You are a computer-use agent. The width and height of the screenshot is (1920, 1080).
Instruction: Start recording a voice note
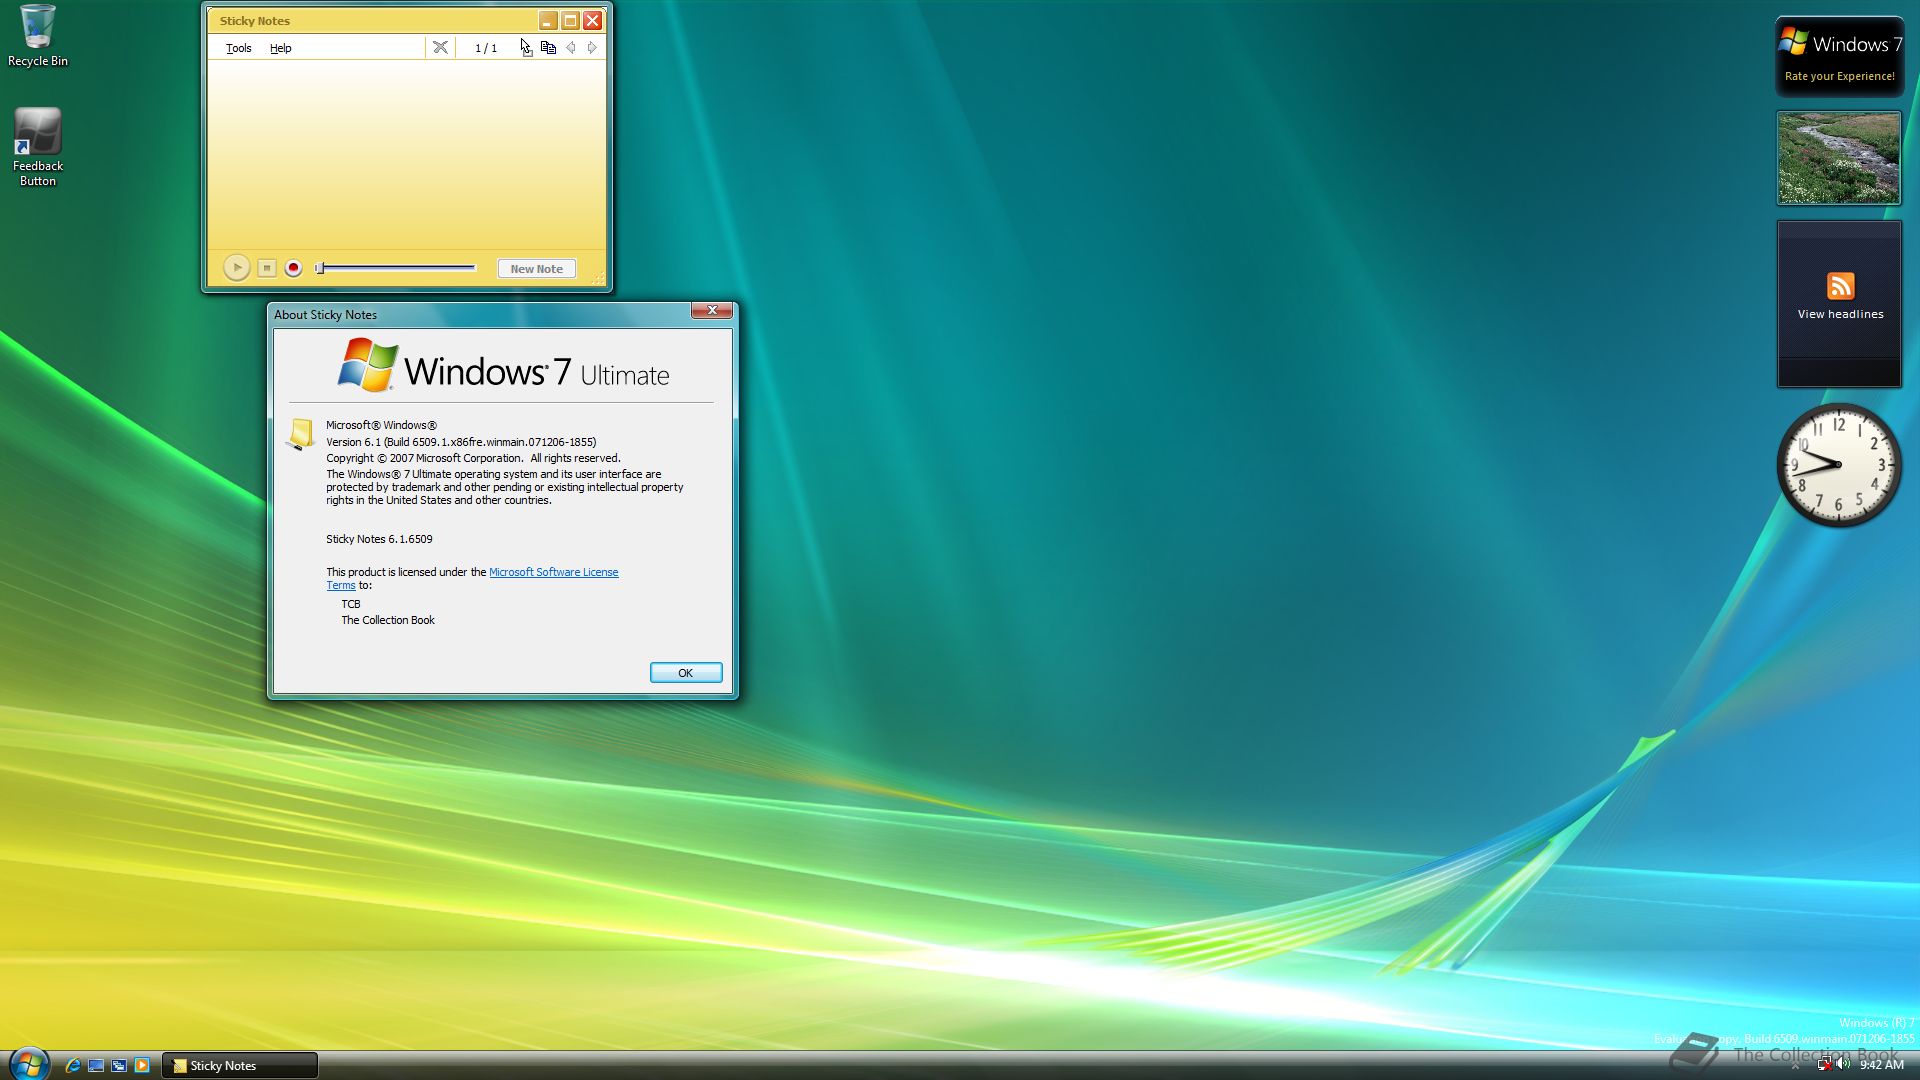coord(293,268)
